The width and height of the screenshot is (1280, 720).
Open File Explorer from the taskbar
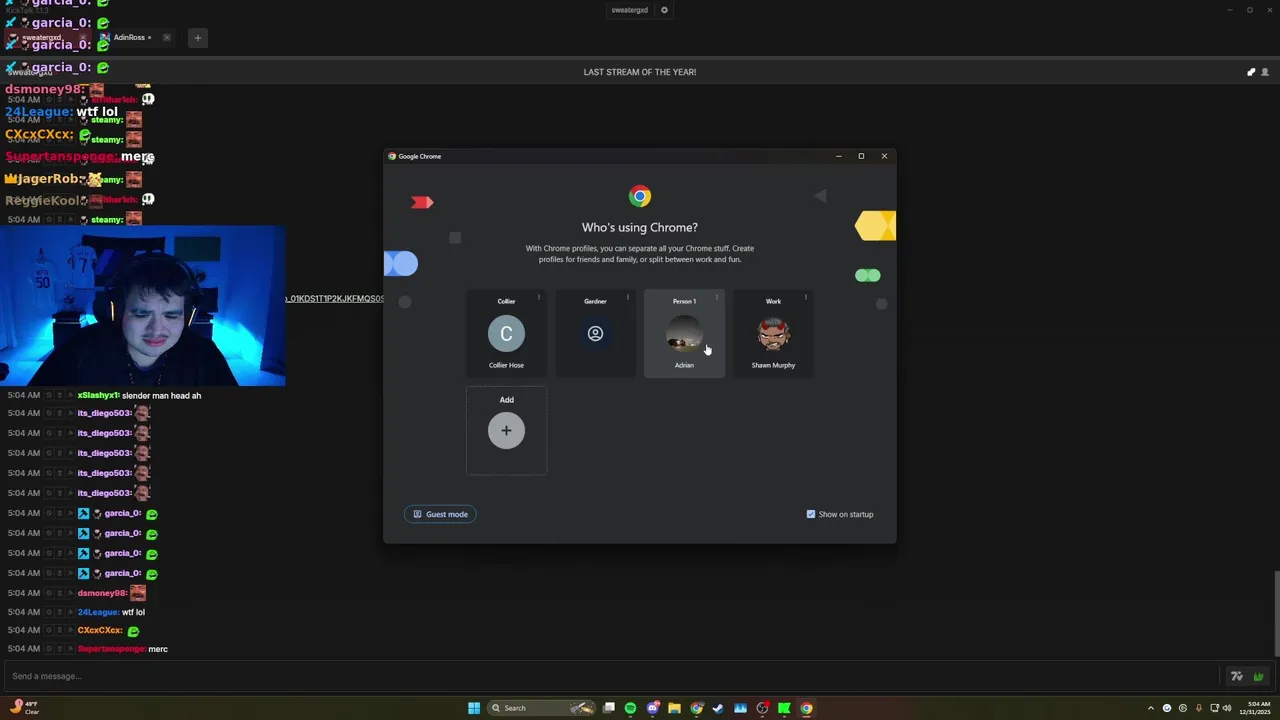674,708
